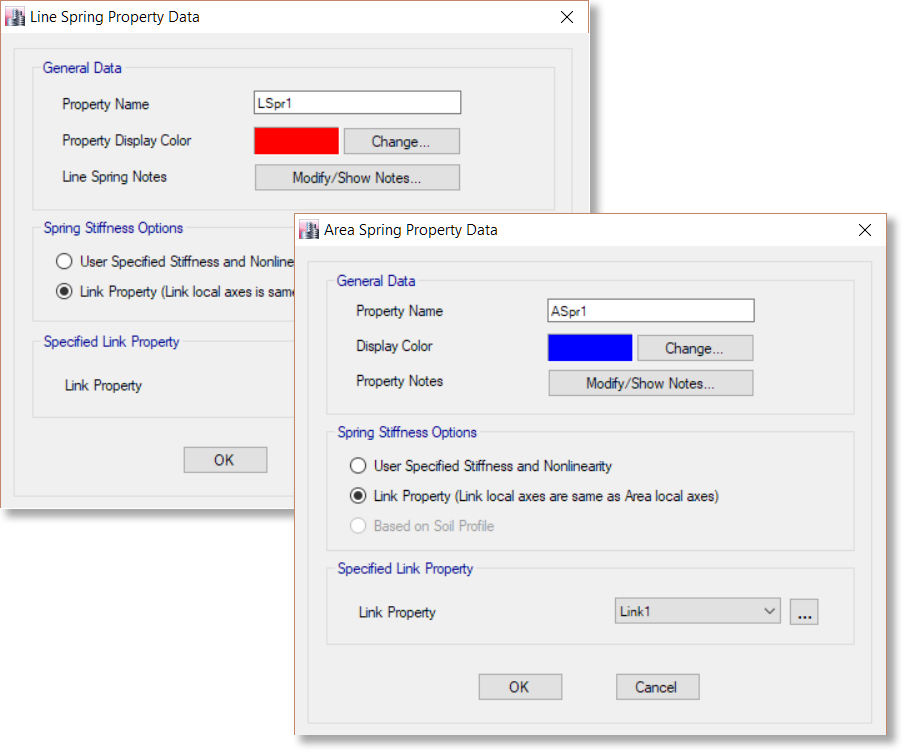Click Change button in Area Spring dialog

point(695,348)
